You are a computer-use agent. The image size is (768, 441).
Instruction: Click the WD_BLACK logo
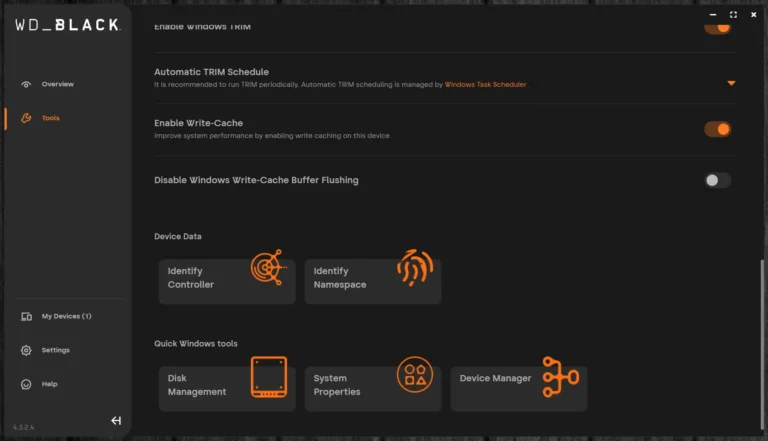pyautogui.click(x=67, y=26)
